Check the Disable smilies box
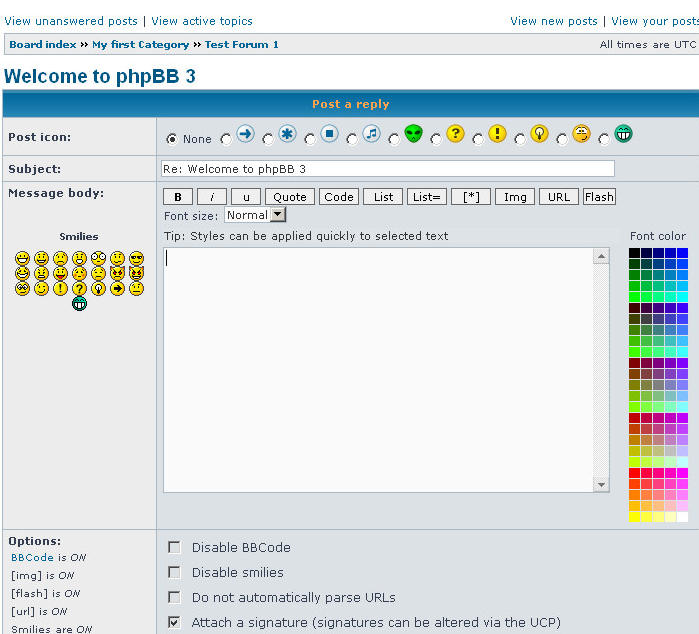The width and height of the screenshot is (699, 634). point(174,572)
